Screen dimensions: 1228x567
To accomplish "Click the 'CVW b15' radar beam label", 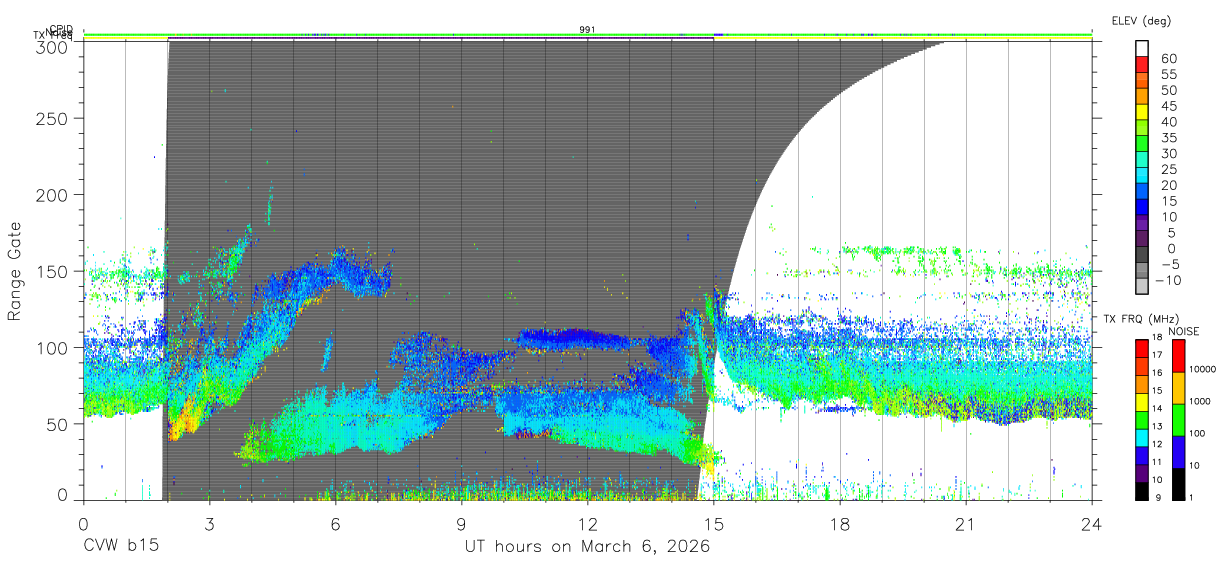I will [x=120, y=547].
